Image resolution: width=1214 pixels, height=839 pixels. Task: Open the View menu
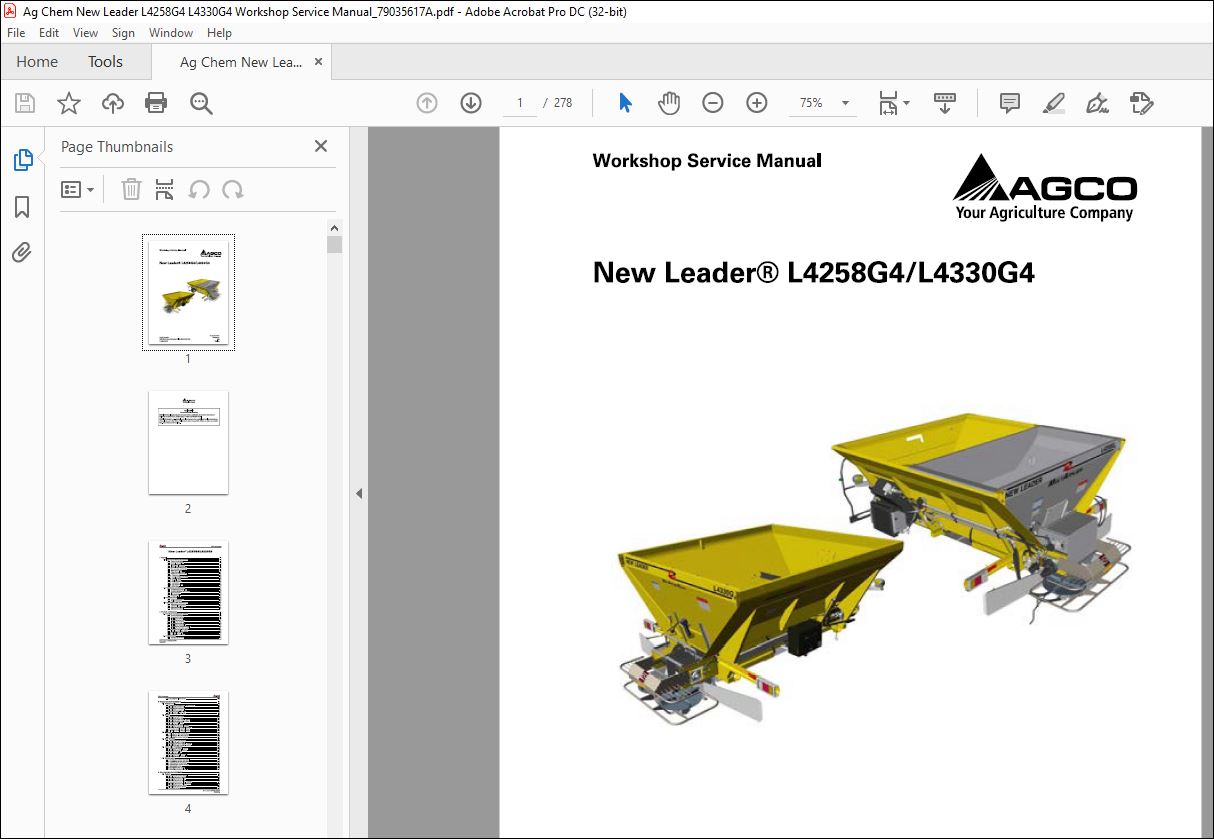[86, 33]
